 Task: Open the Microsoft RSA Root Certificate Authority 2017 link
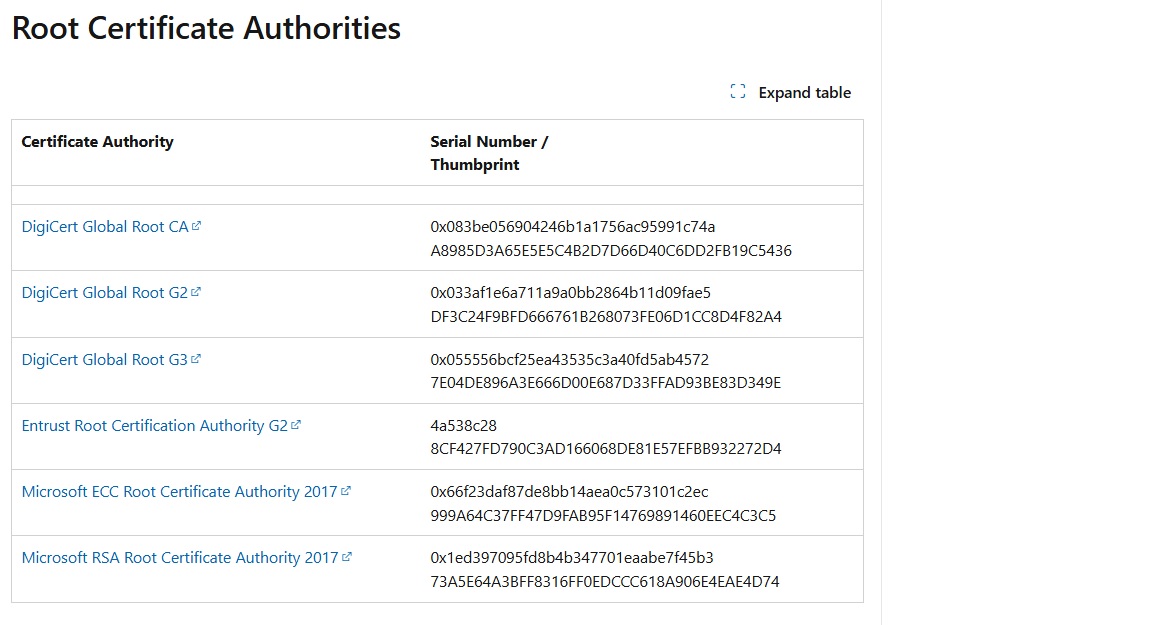coord(182,557)
